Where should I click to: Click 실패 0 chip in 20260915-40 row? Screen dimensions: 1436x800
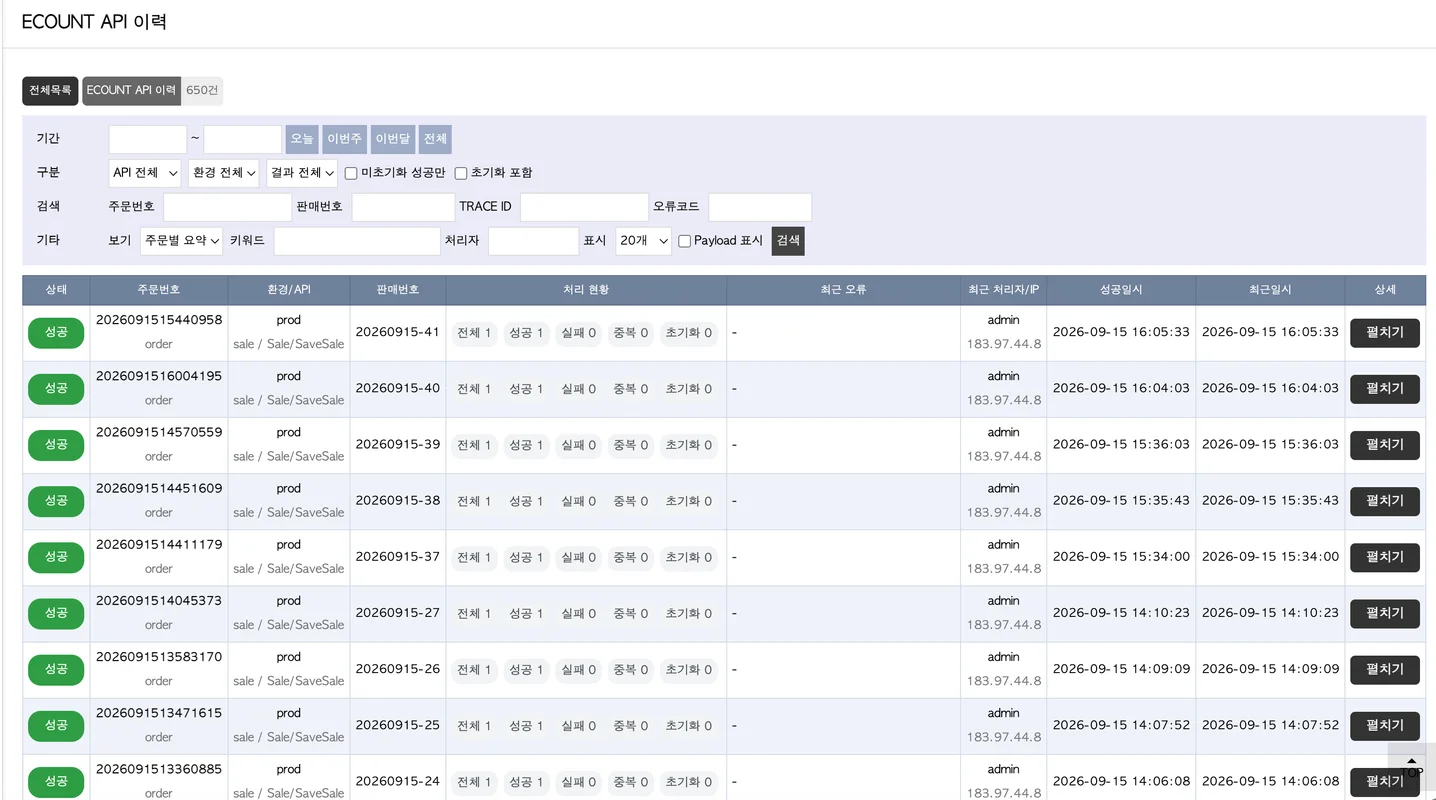[578, 389]
